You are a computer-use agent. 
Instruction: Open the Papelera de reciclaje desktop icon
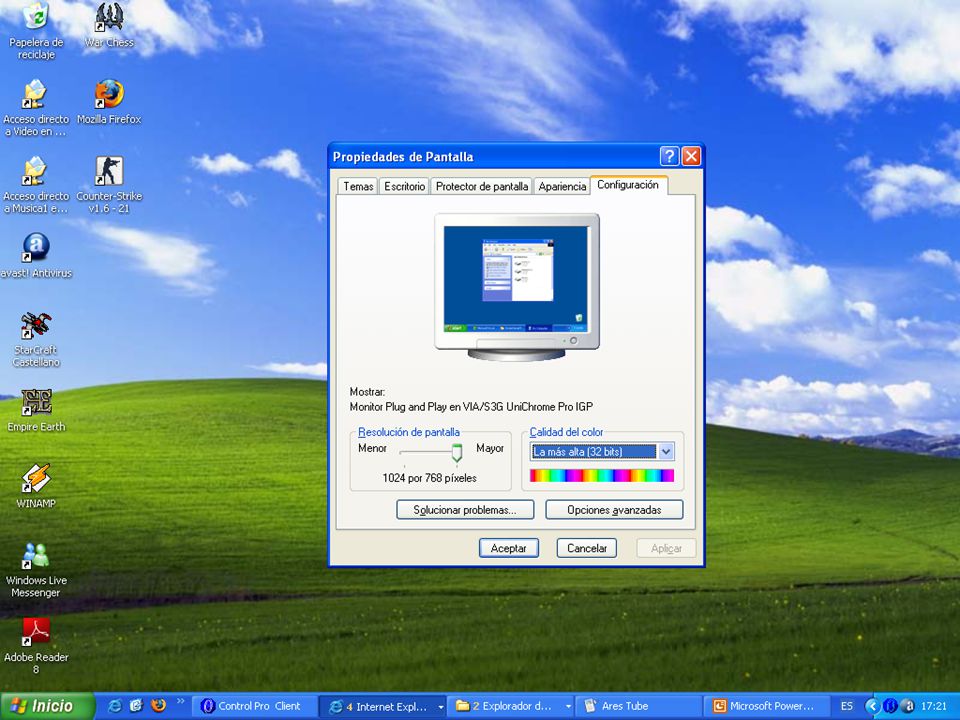pyautogui.click(x=36, y=31)
